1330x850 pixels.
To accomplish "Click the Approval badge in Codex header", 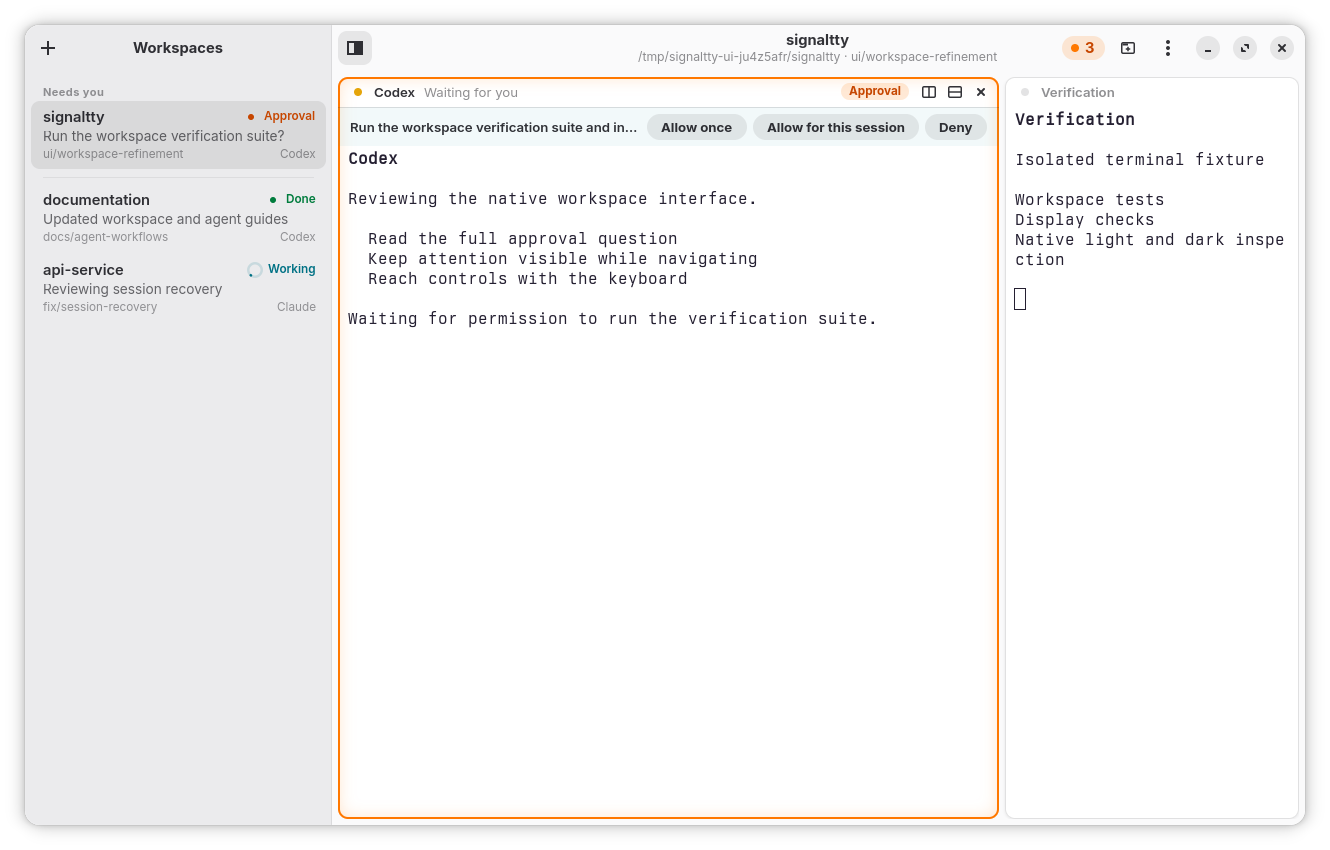I will 875,91.
